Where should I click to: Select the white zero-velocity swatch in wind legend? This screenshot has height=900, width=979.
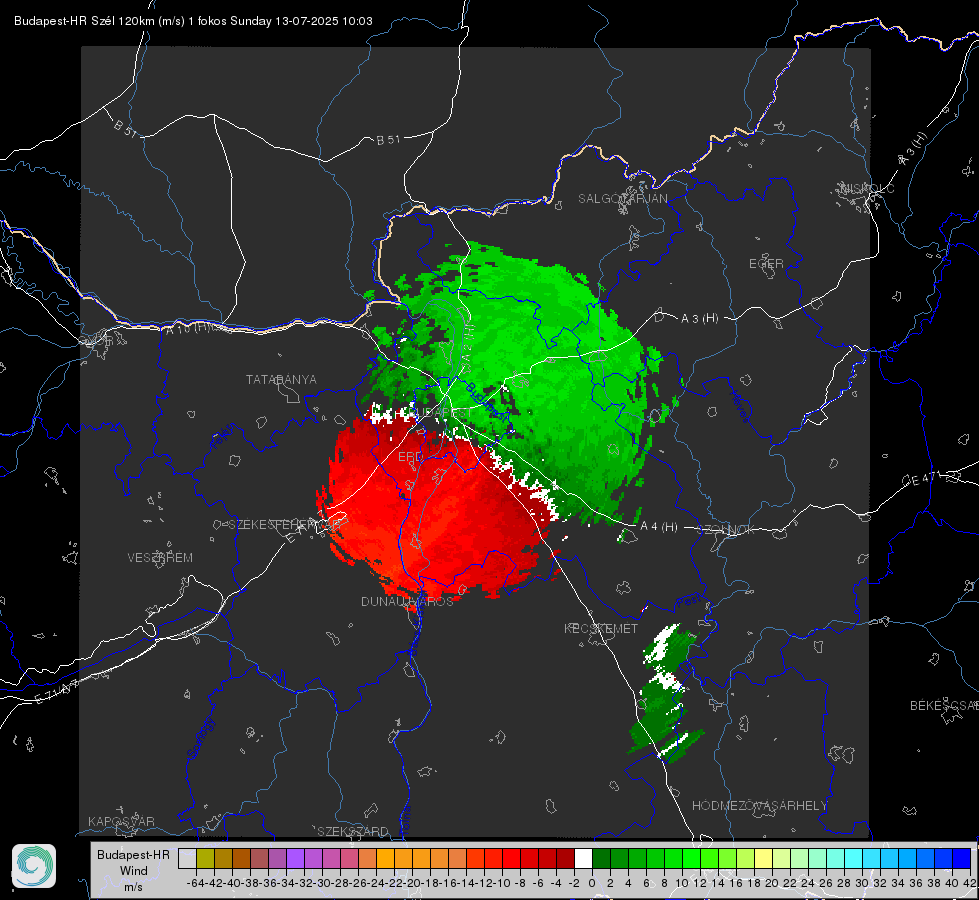[583, 858]
